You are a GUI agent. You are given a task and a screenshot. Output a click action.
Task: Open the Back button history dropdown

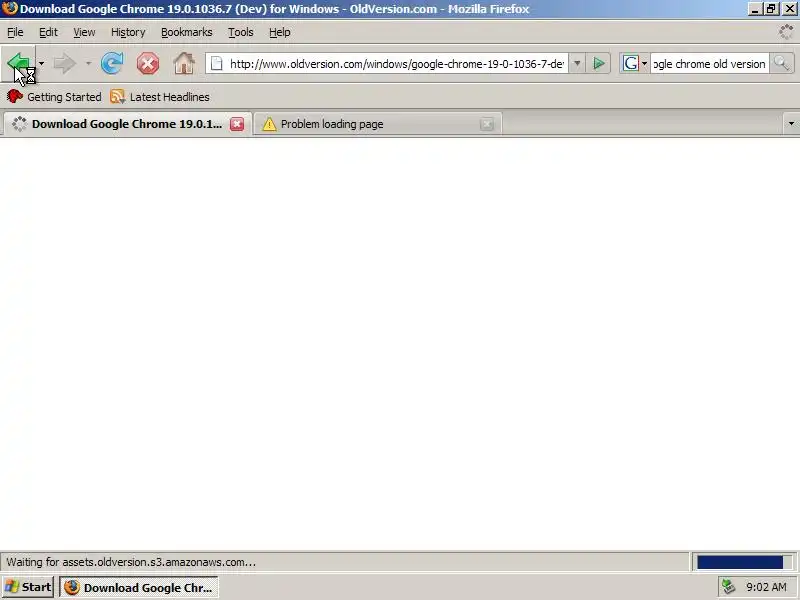(41, 64)
